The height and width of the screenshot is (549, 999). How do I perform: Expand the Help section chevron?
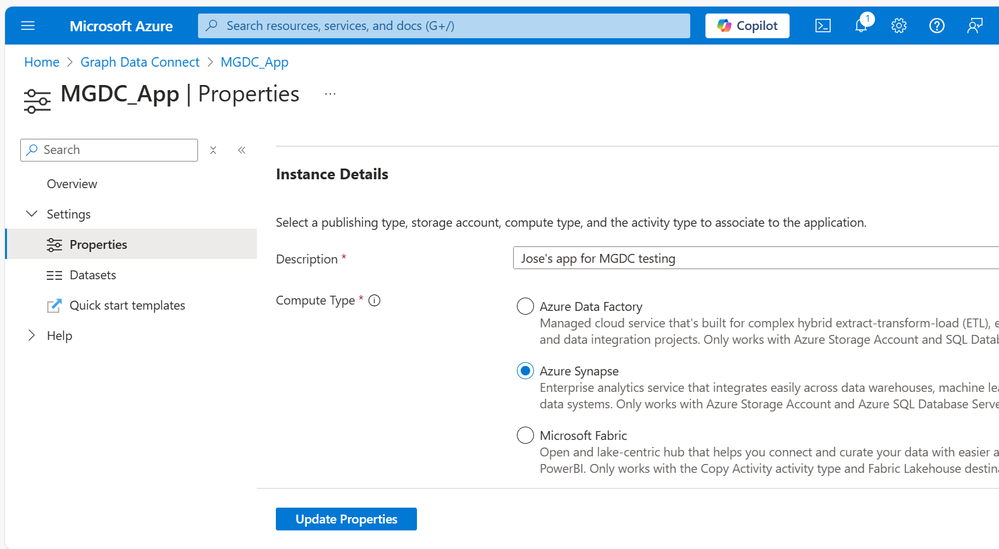coord(31,335)
